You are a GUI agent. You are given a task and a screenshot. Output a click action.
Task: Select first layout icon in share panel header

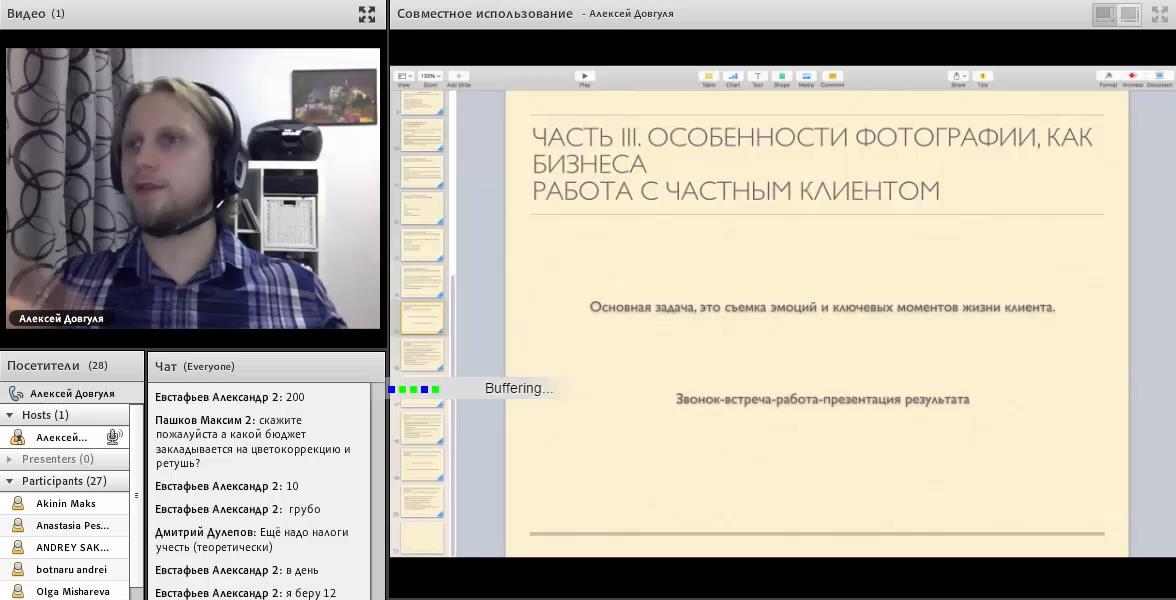(x=1104, y=14)
